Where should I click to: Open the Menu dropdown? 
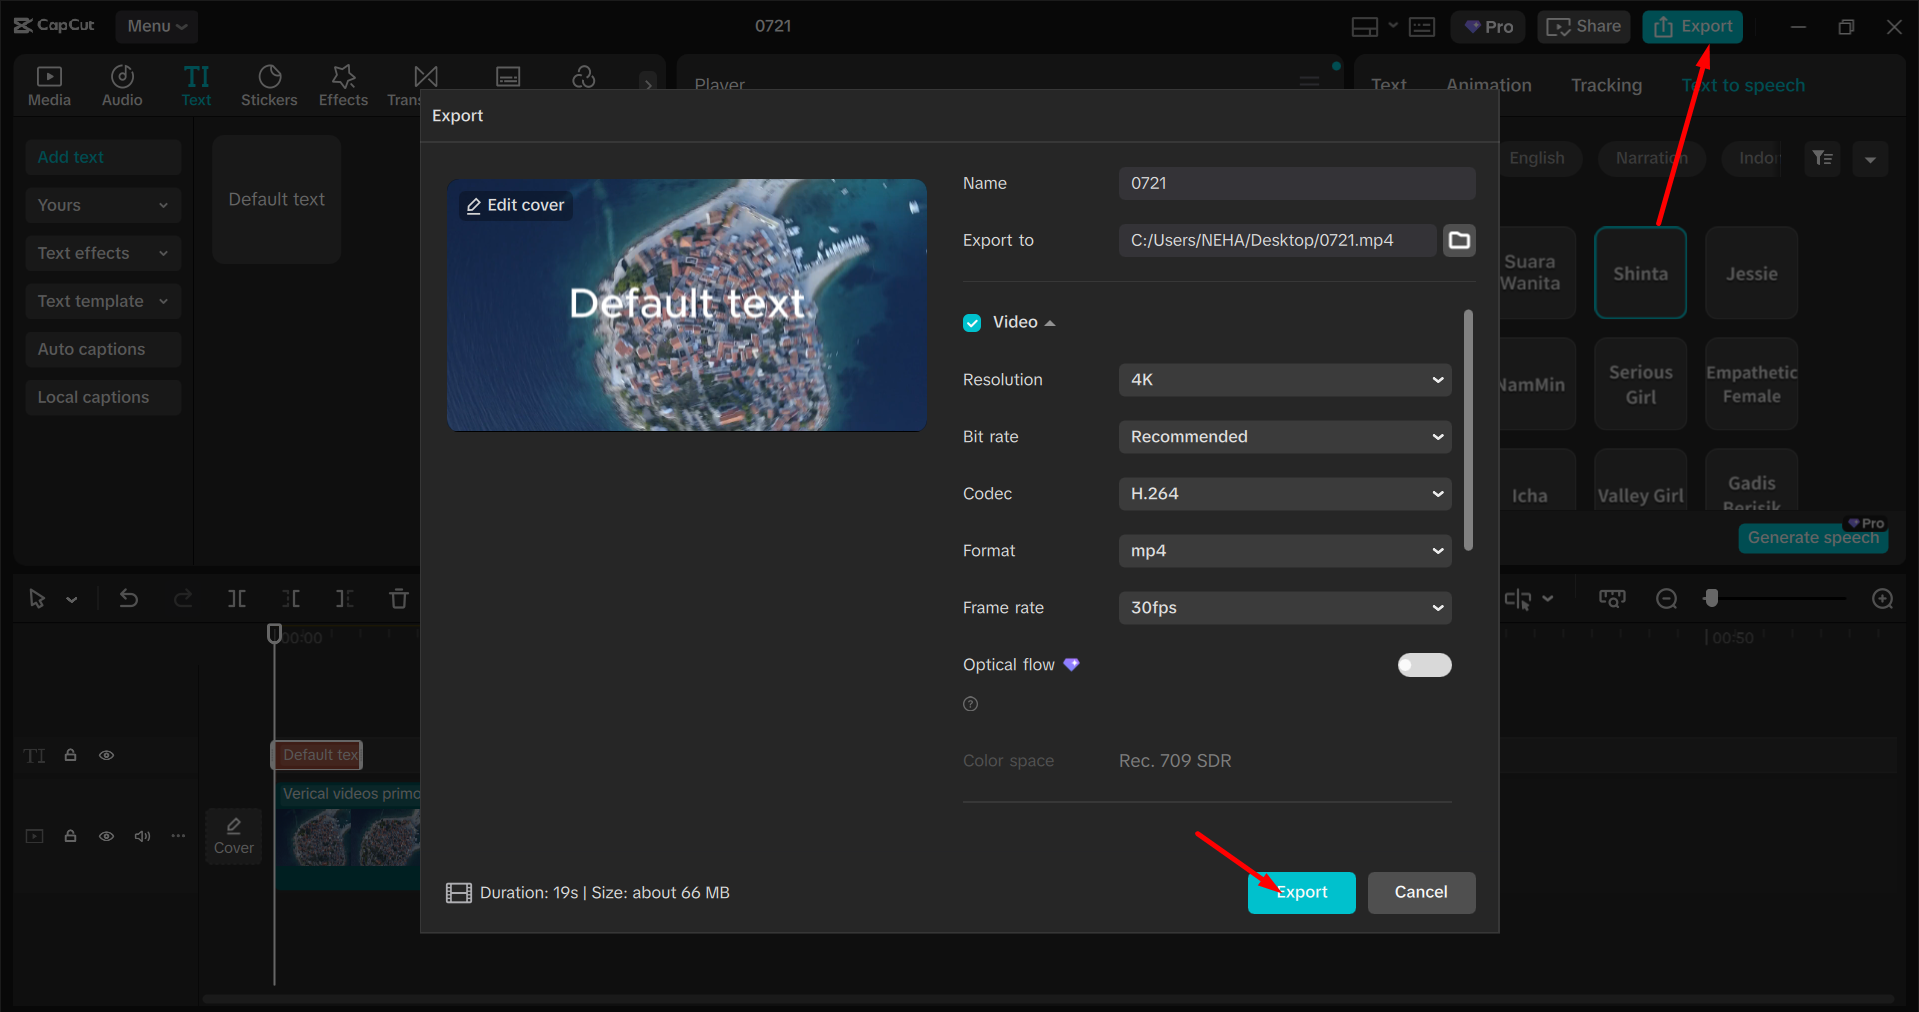(x=157, y=27)
